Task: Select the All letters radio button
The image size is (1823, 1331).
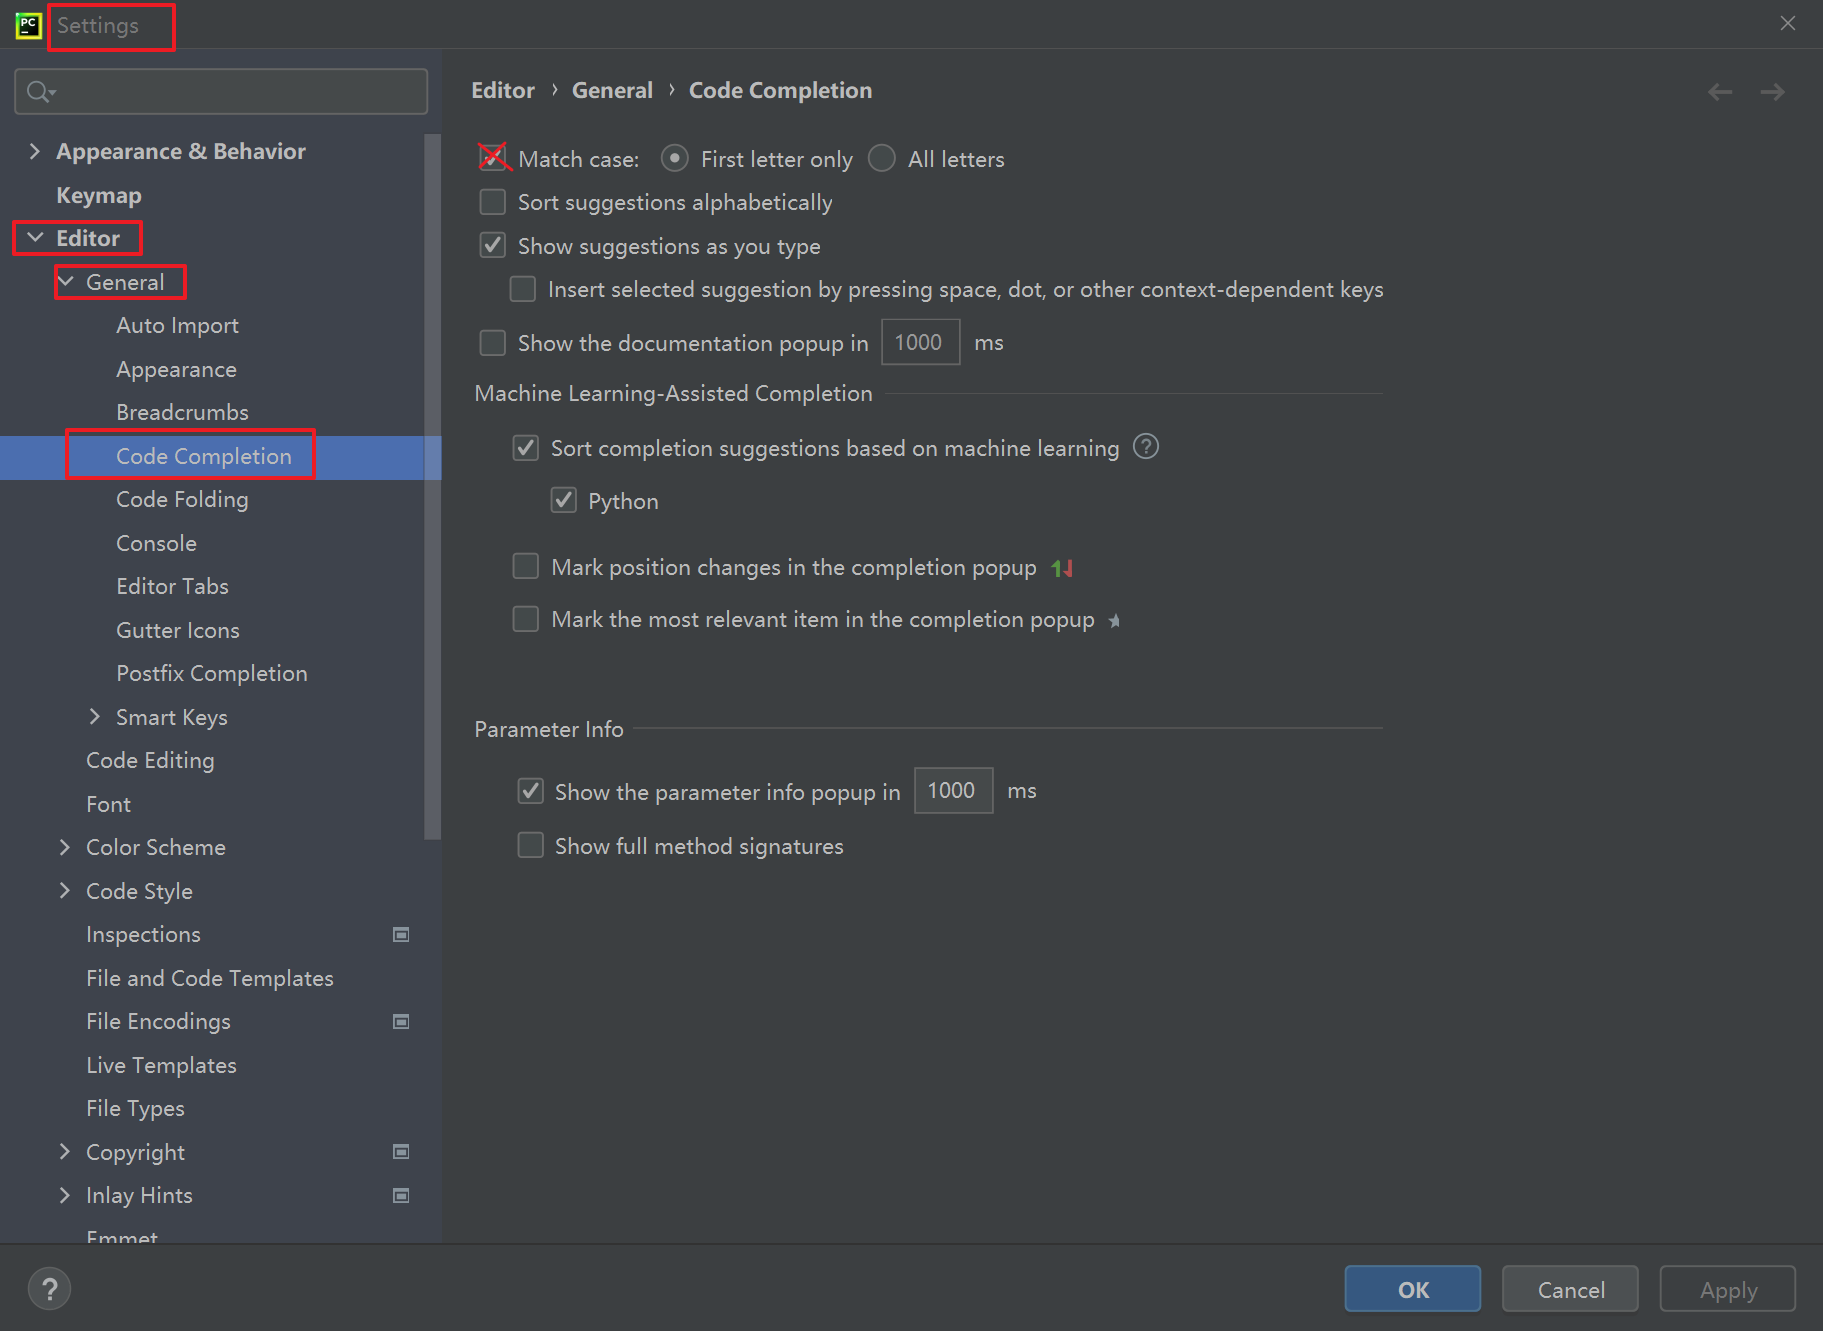Action: 882,159
